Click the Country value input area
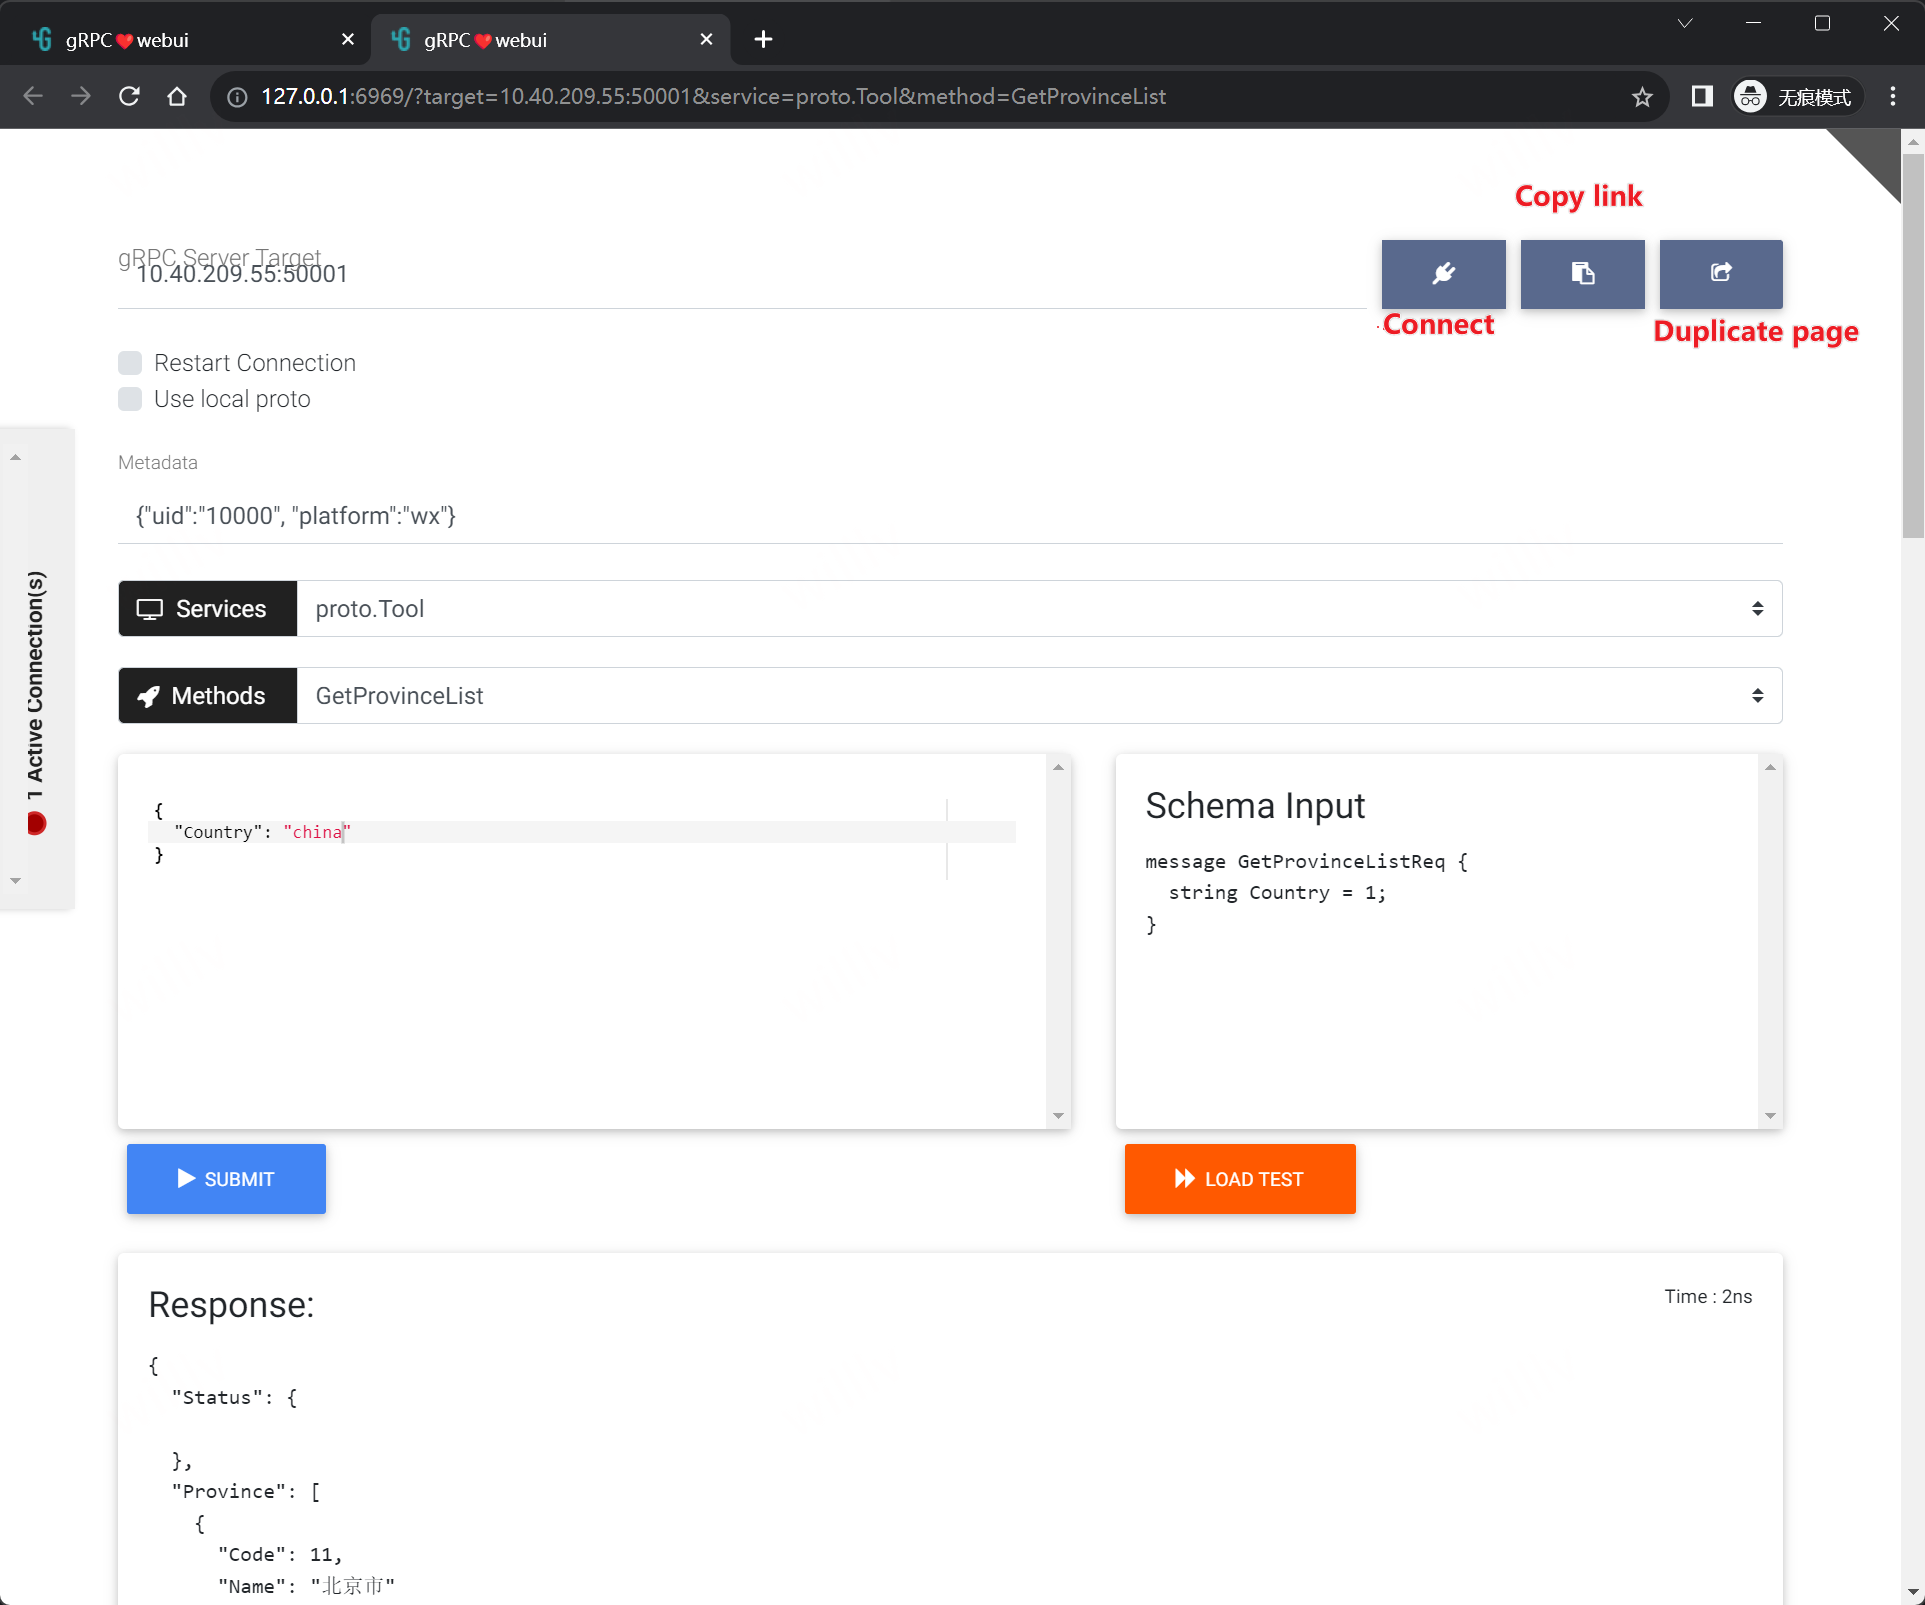 click(x=317, y=833)
